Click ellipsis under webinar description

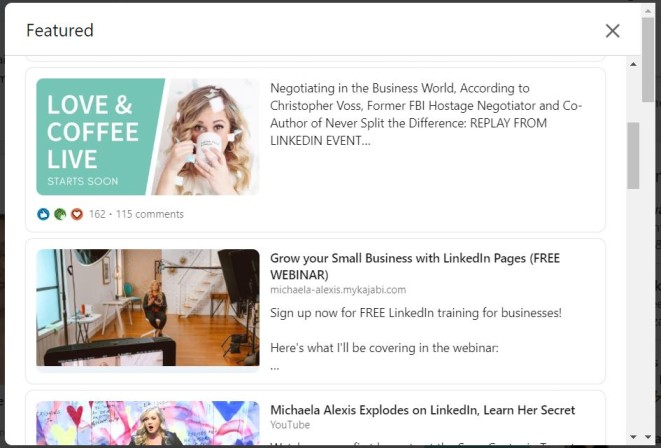tap(274, 368)
